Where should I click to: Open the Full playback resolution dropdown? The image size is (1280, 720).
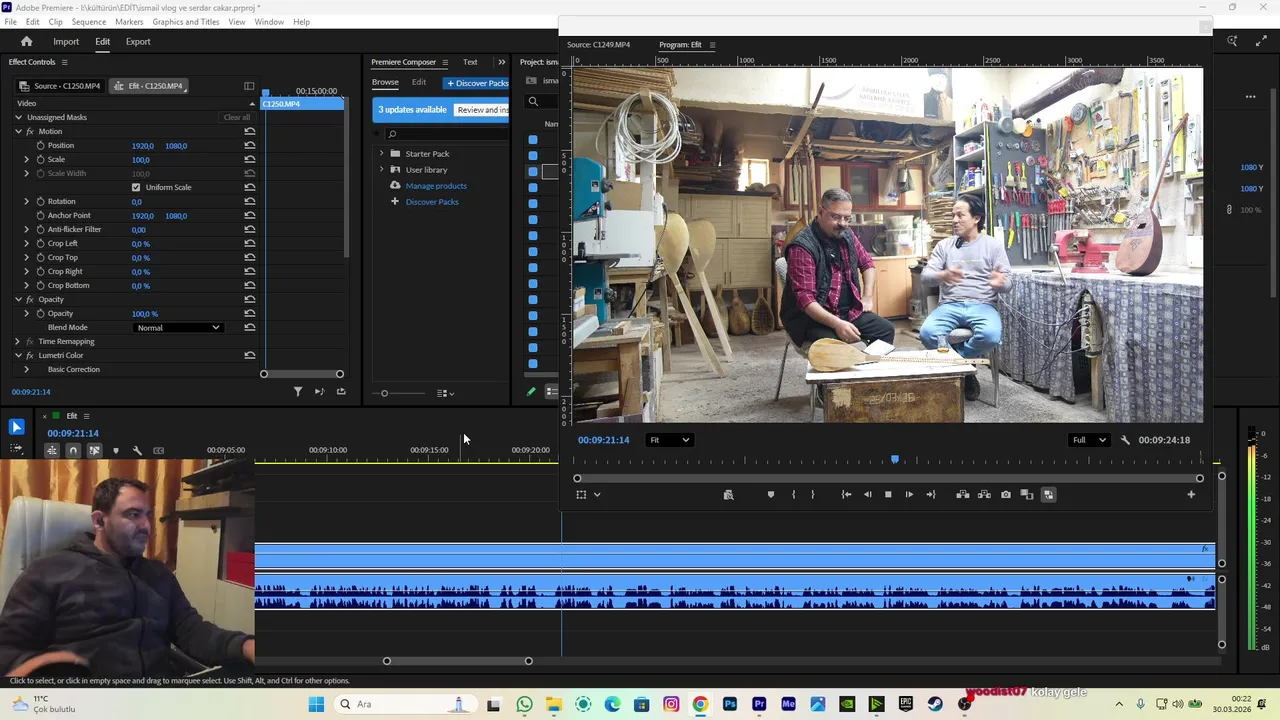pyautogui.click(x=1089, y=440)
